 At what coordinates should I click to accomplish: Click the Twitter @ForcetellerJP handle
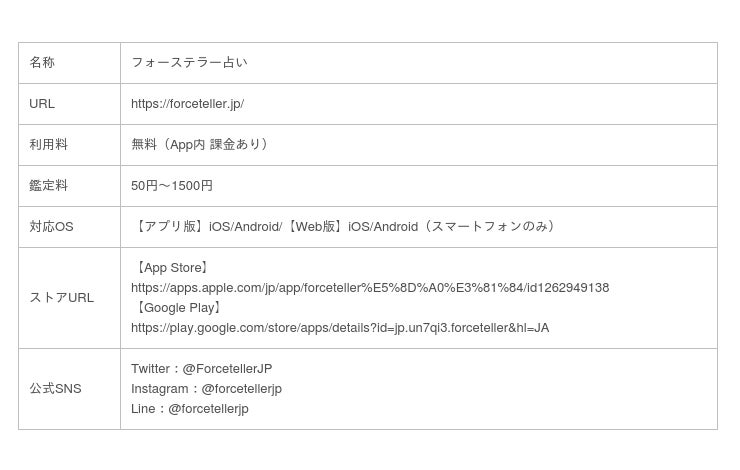click(x=227, y=369)
